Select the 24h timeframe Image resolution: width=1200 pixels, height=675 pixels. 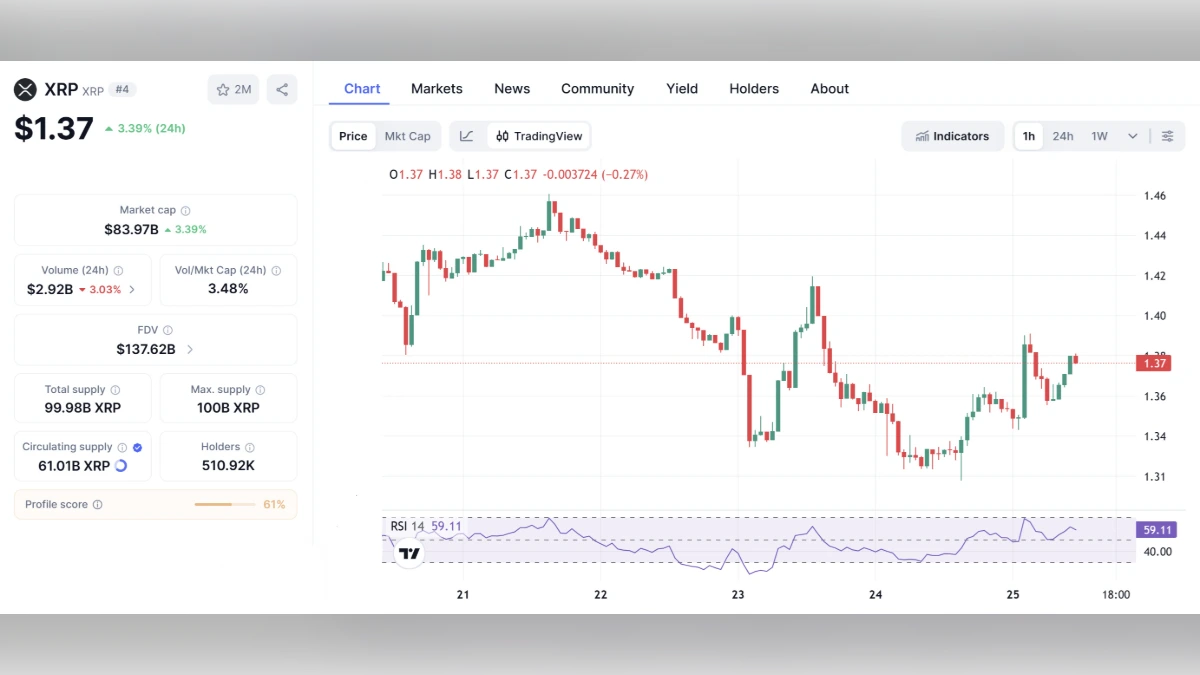1062,135
